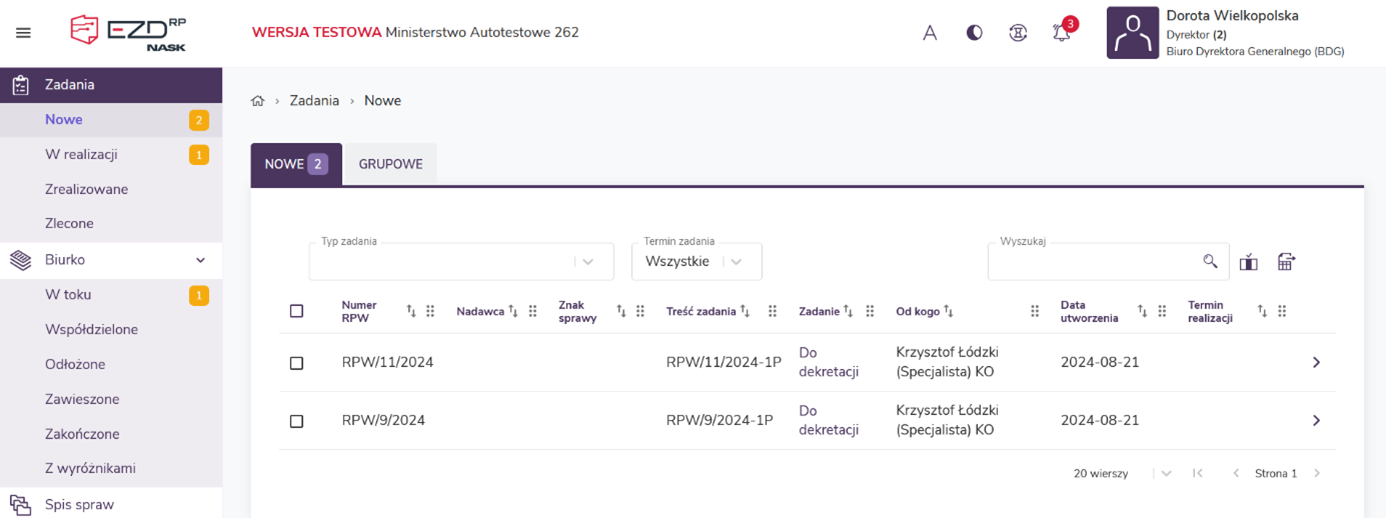
Task: Collapse the Biurko sidebar section
Action: click(200, 260)
